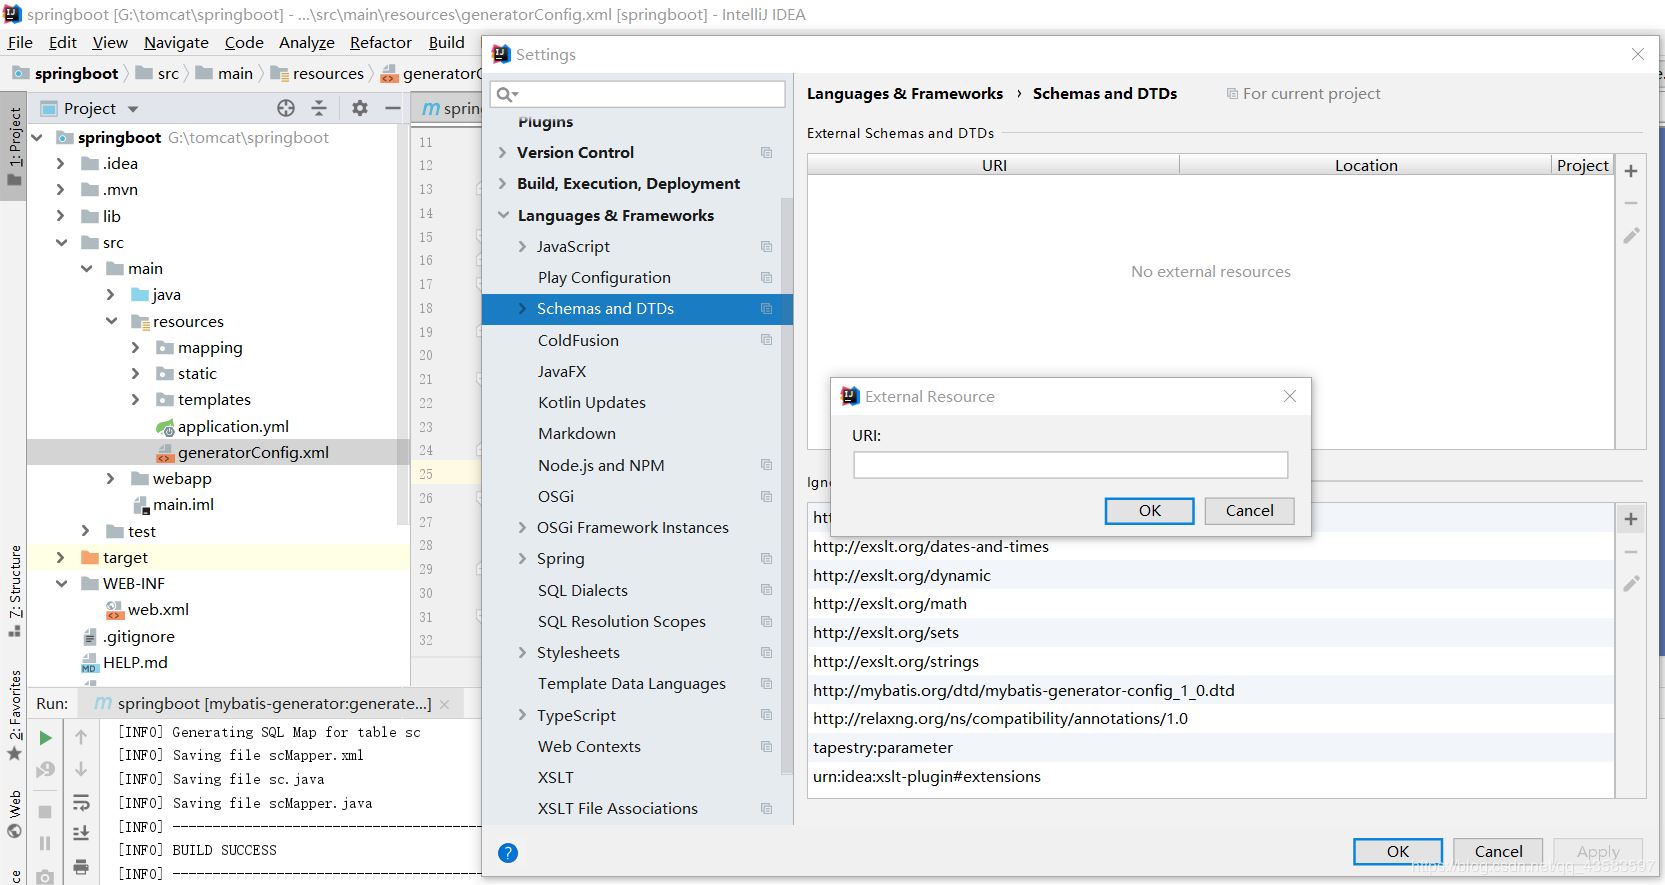Expand Version Control in Settings
The width and height of the screenshot is (1665, 885).
click(503, 153)
